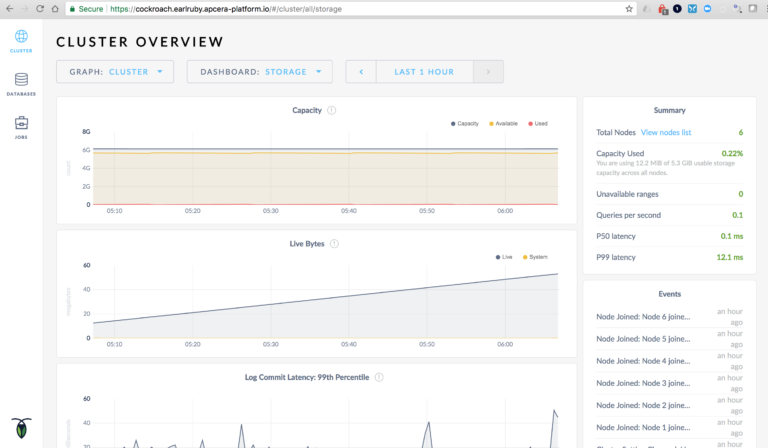The width and height of the screenshot is (768, 448).
Task: Toggle the Available legend series
Action: (x=505, y=123)
